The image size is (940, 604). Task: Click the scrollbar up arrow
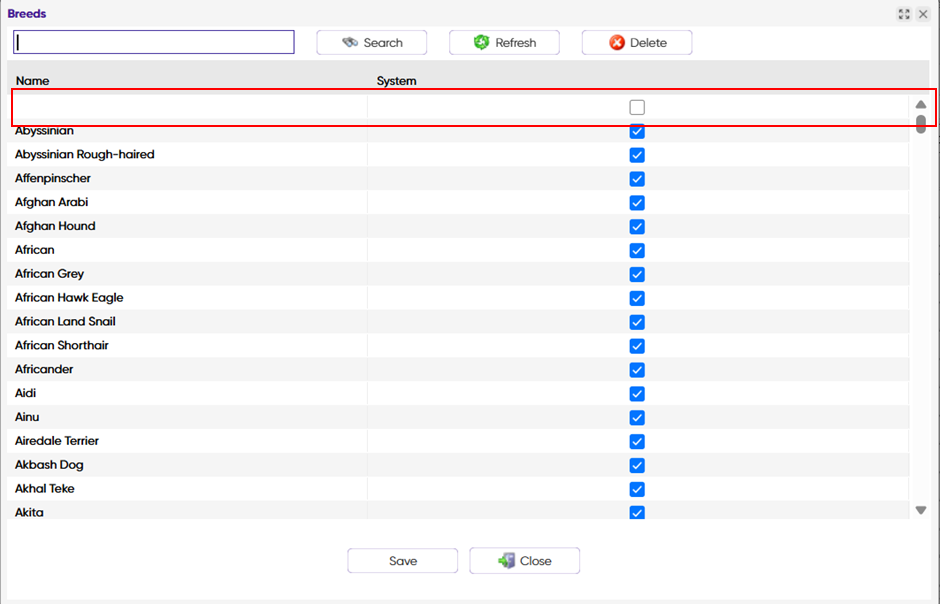[x=921, y=104]
